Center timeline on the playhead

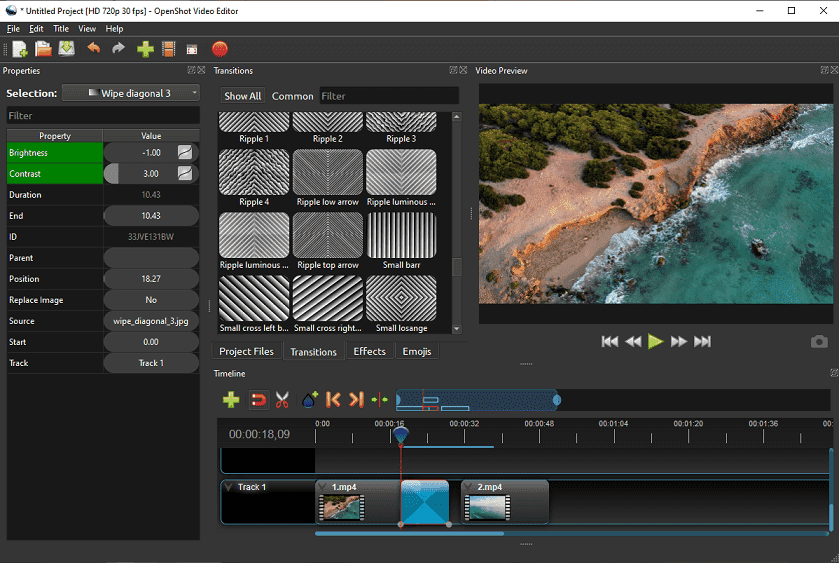(379, 400)
